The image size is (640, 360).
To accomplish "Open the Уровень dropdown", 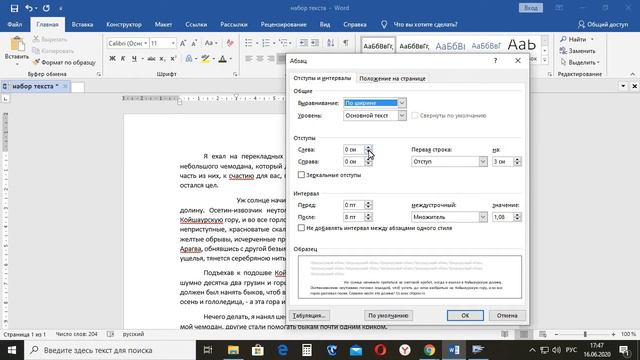I will point(402,116).
